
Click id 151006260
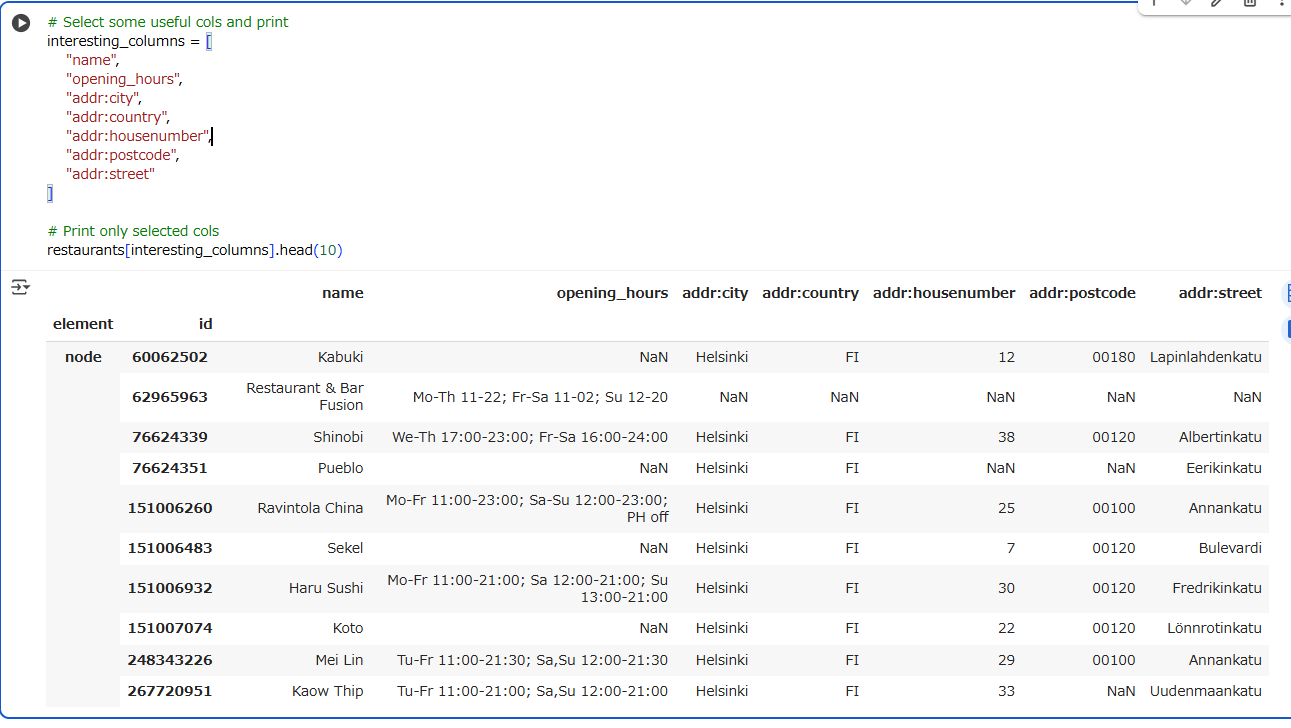click(x=170, y=508)
